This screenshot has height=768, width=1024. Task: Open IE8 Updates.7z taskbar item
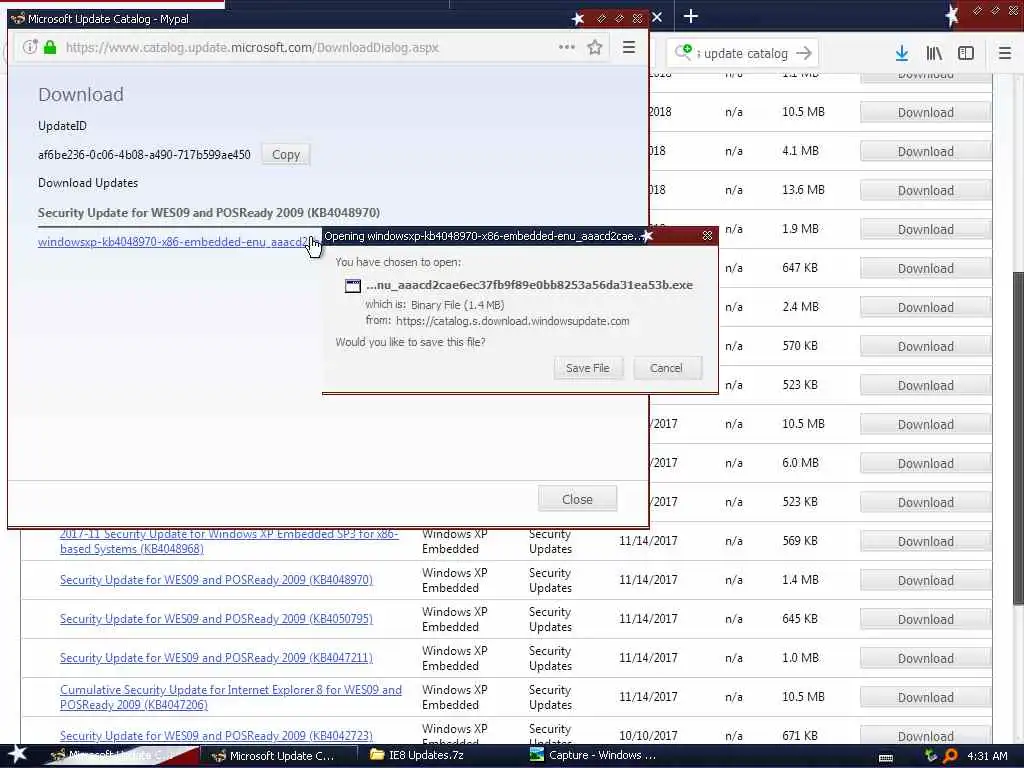418,755
